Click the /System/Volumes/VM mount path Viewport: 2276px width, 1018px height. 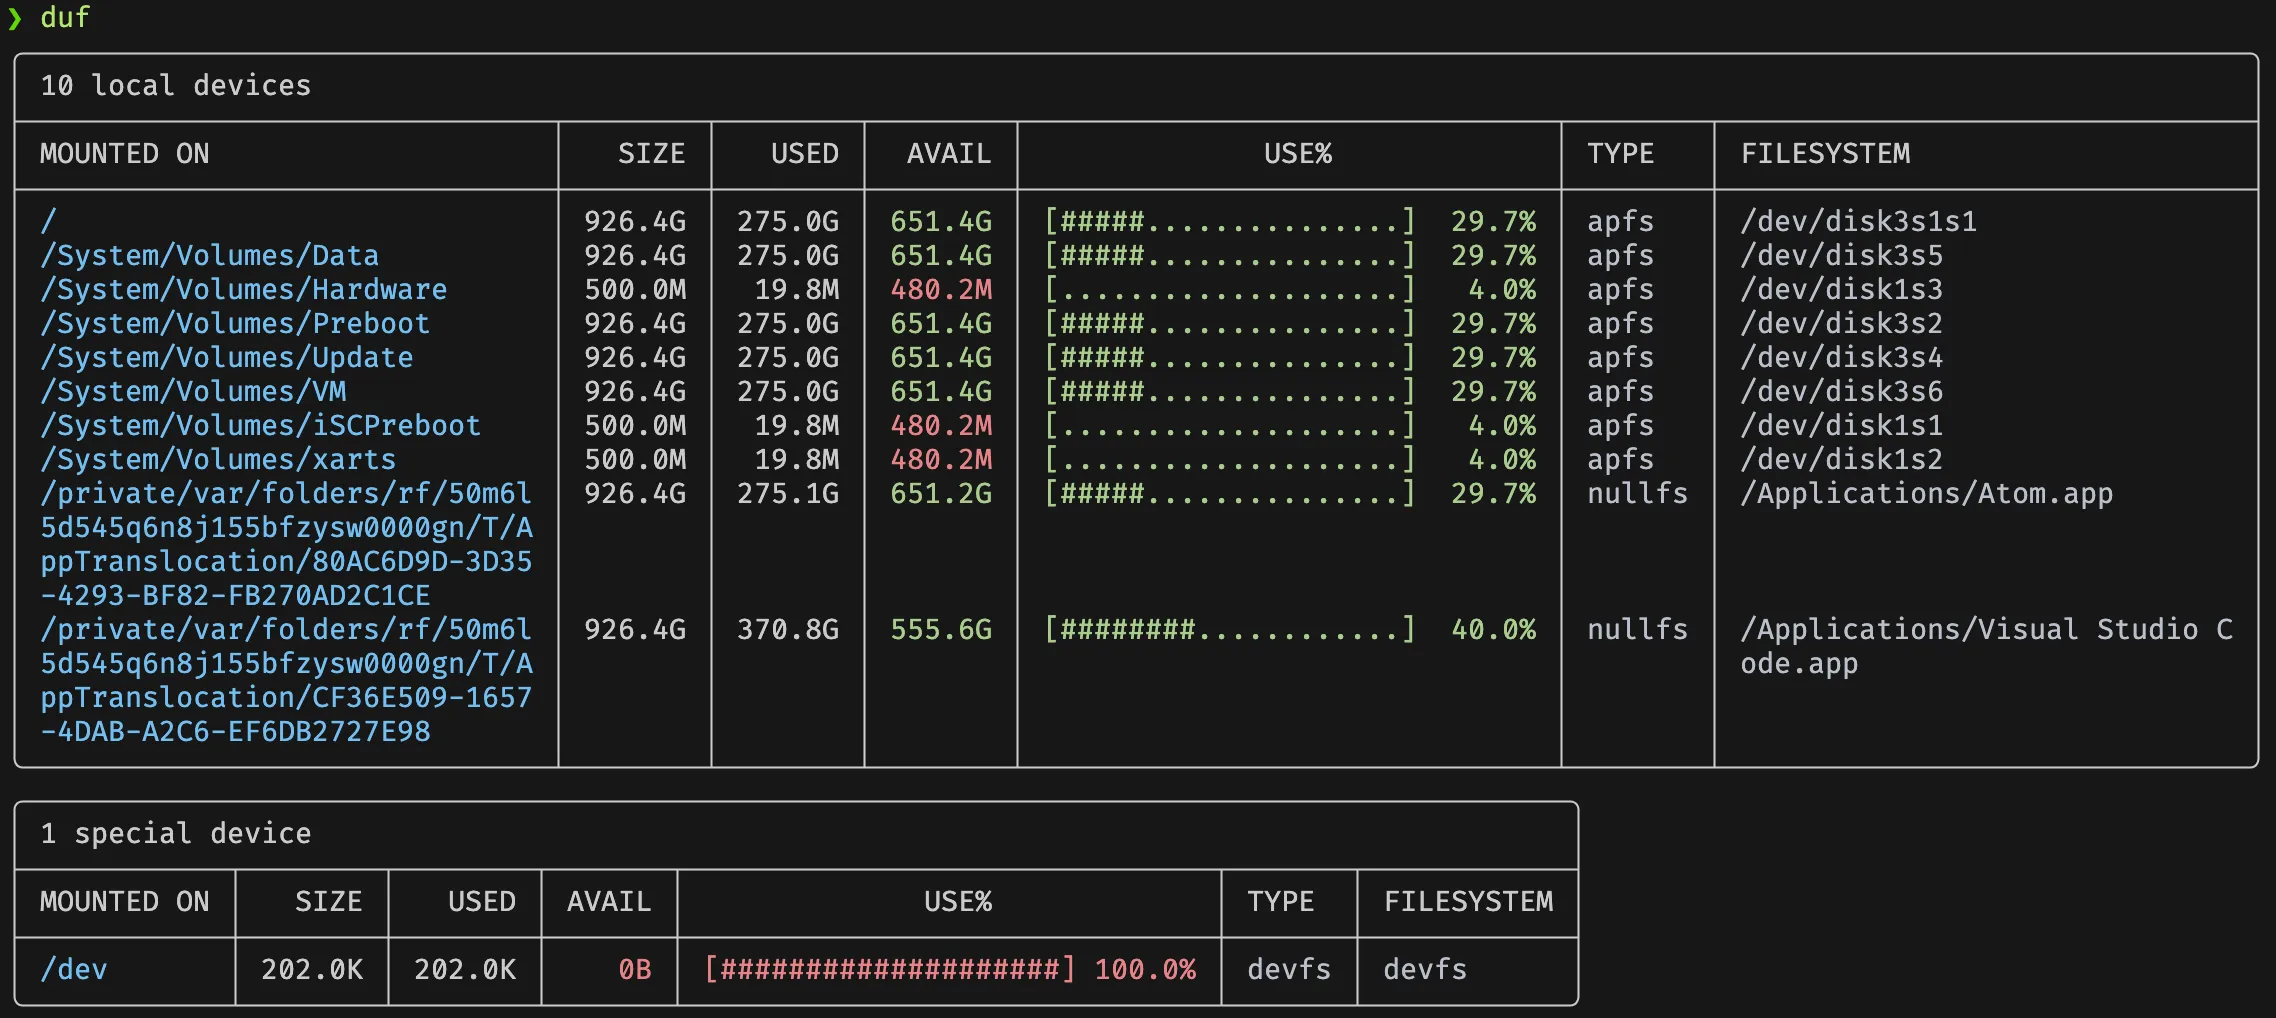point(193,392)
